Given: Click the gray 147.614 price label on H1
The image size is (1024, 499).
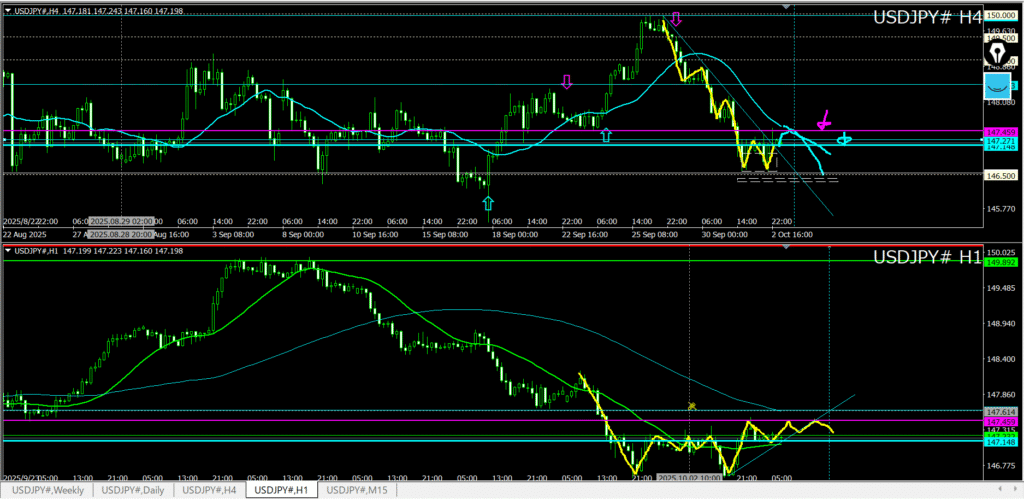Looking at the screenshot, I should (x=1002, y=412).
